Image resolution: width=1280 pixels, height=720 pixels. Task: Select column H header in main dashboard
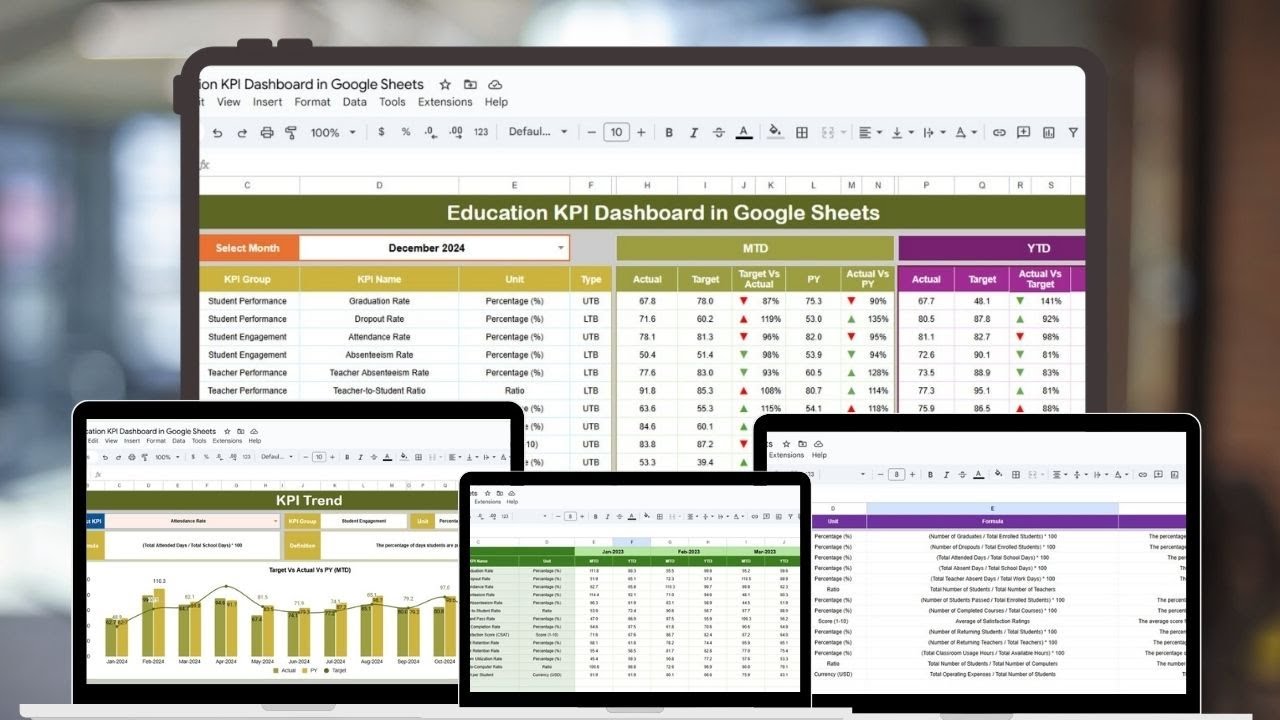(x=646, y=185)
